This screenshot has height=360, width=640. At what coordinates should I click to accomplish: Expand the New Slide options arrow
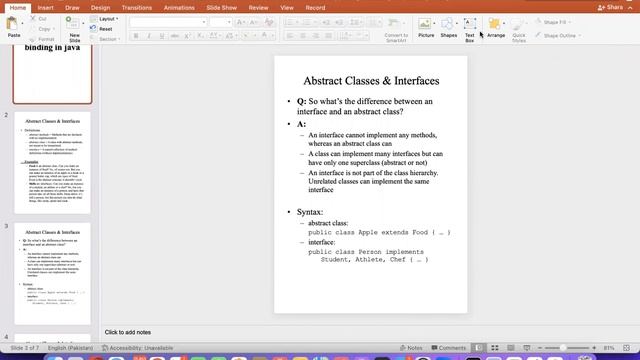83,23
